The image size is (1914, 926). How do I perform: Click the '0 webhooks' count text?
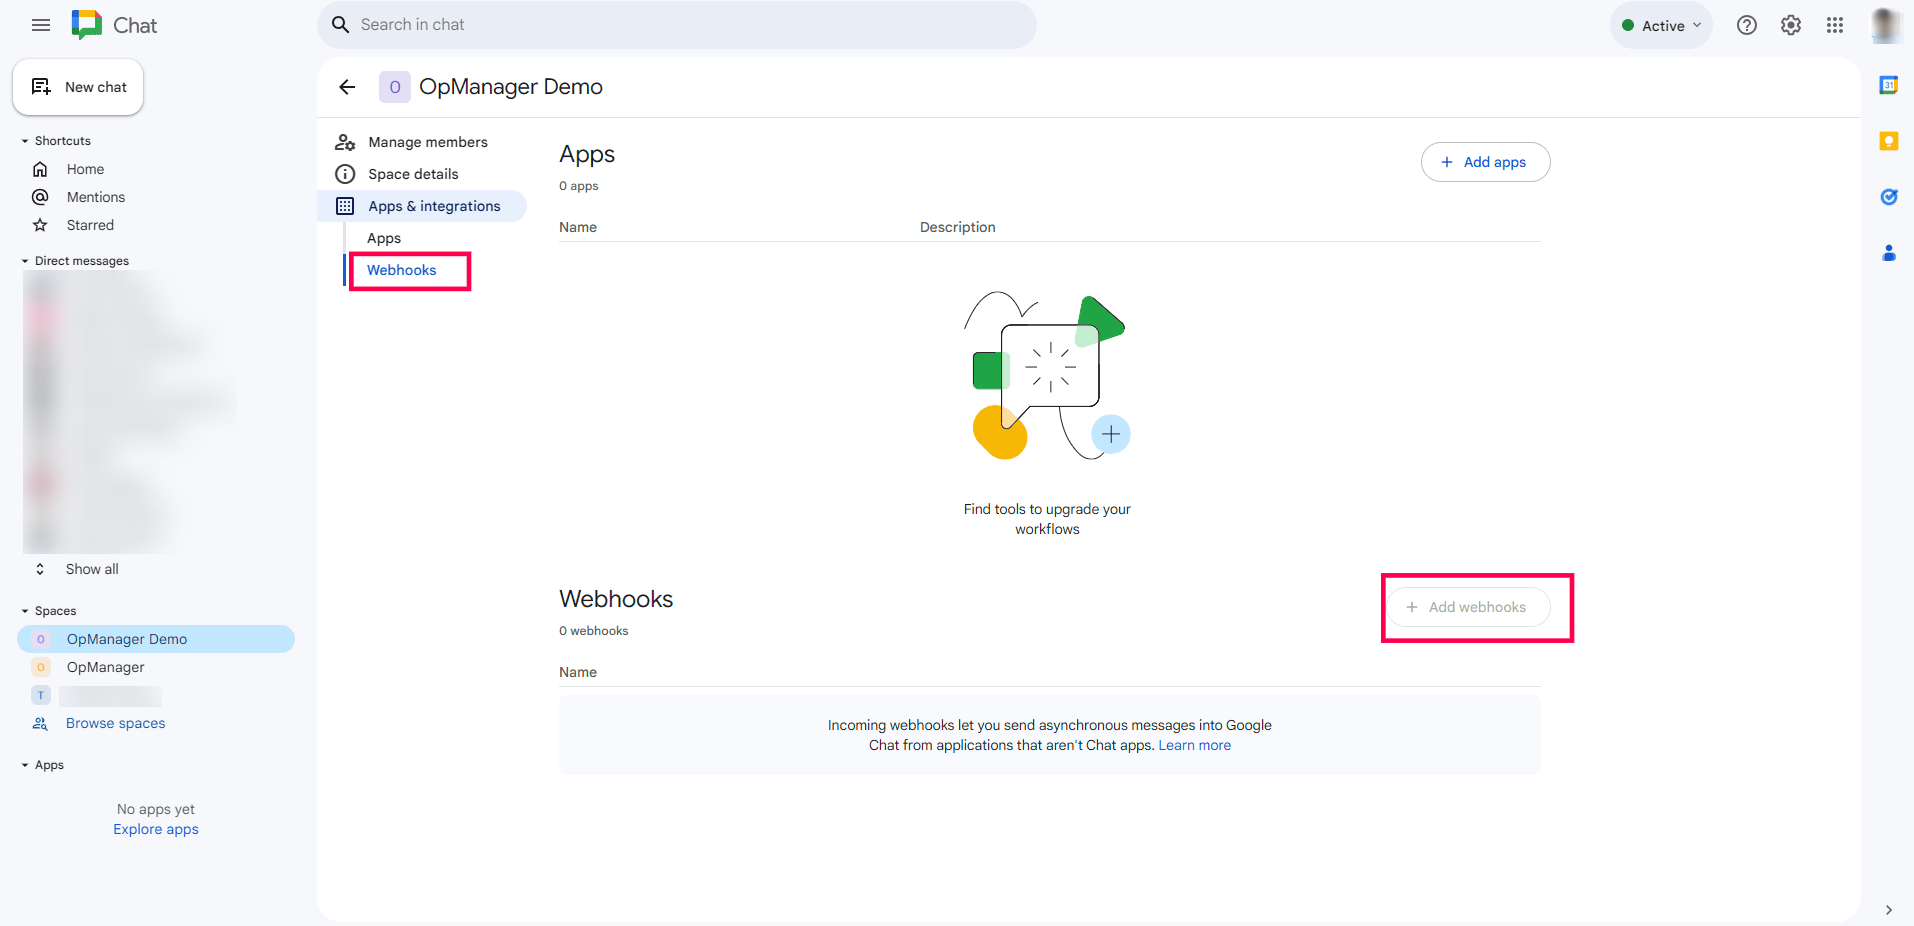[594, 631]
